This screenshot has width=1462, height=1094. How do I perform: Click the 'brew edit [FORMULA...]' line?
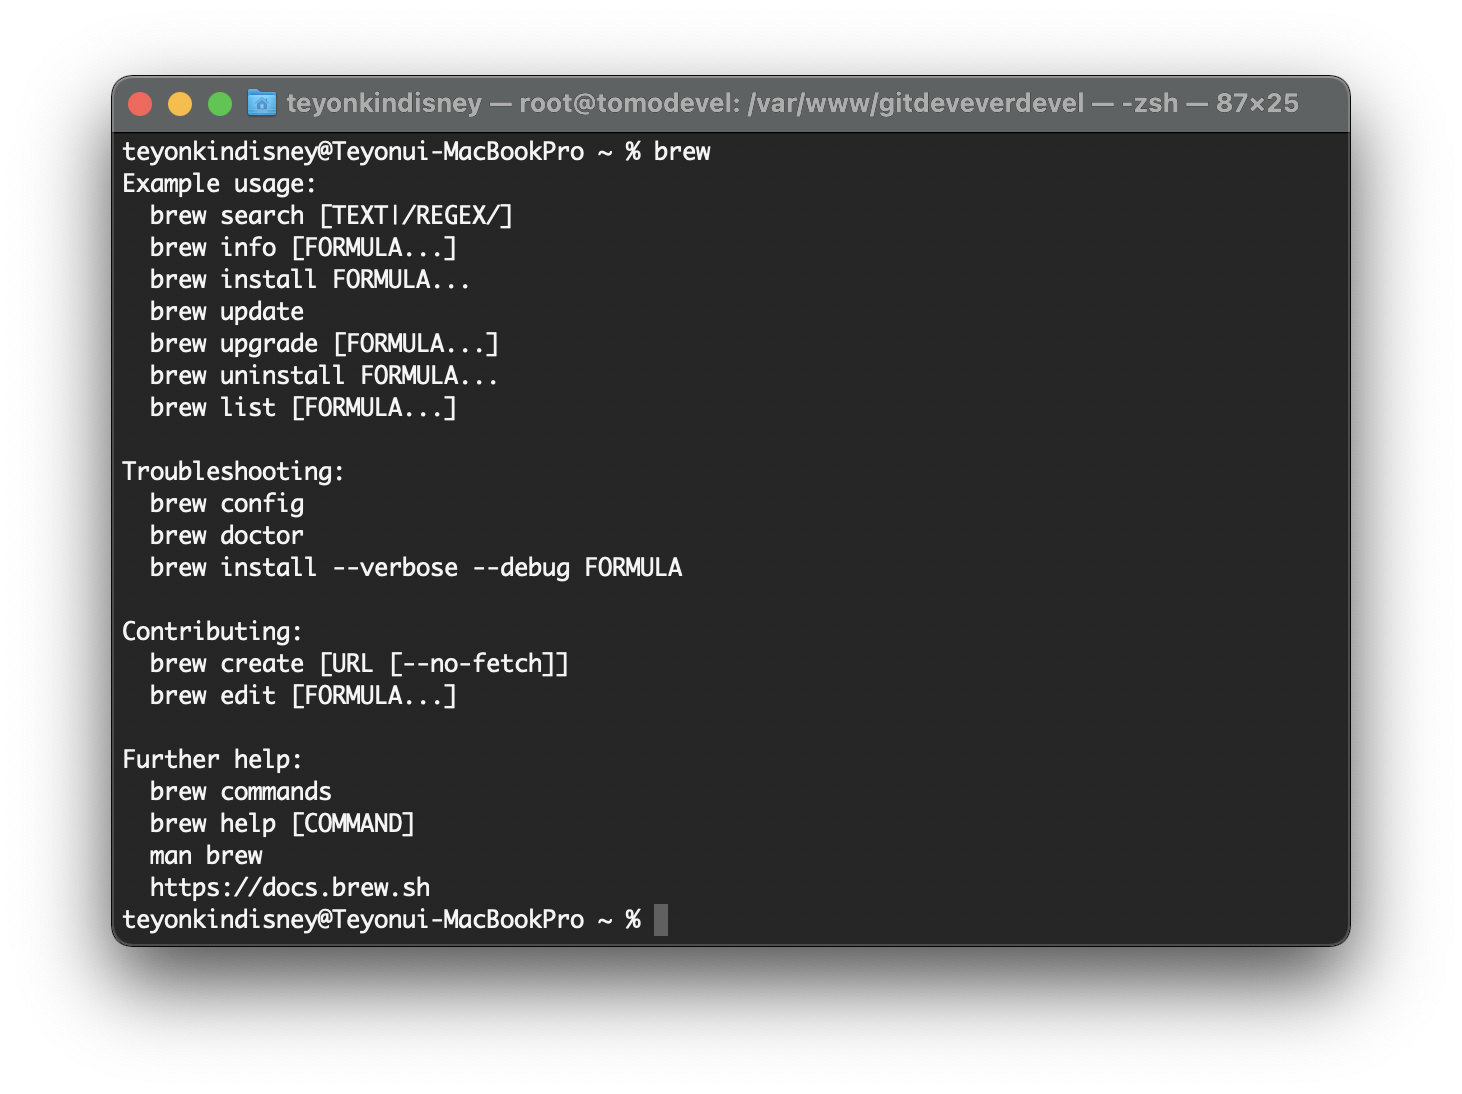[x=303, y=695]
